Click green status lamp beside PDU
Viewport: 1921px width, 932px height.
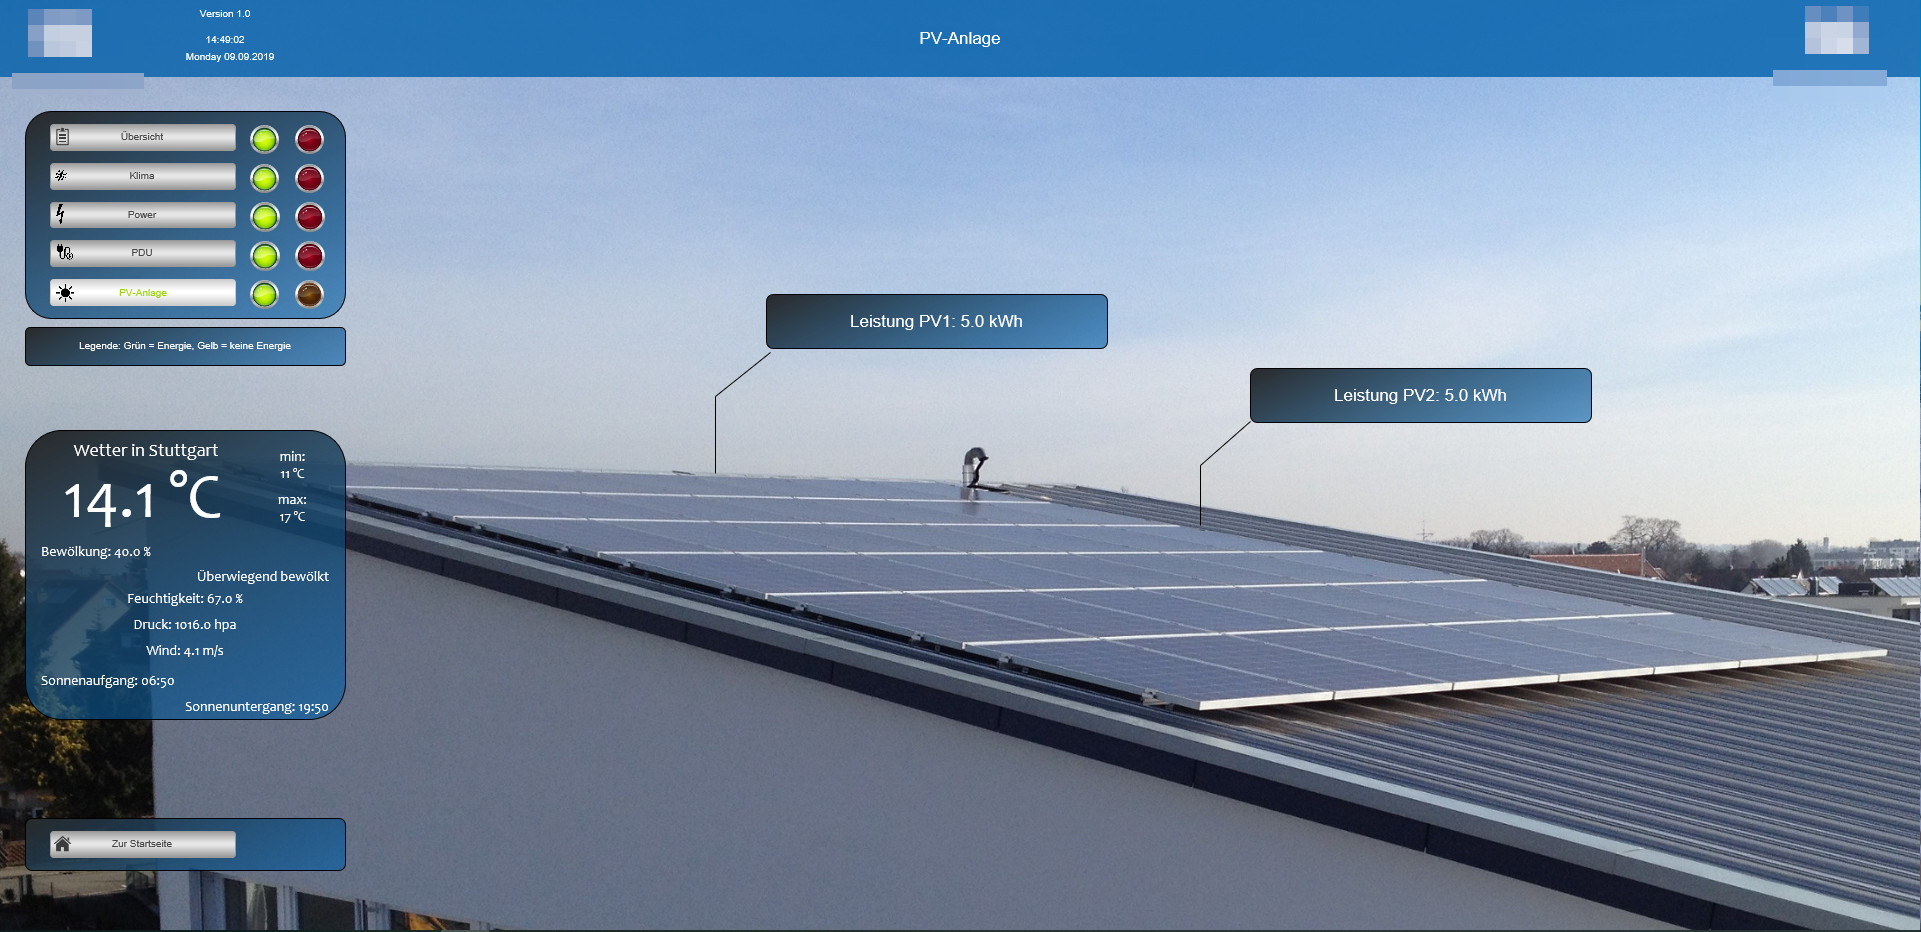pyautogui.click(x=264, y=256)
